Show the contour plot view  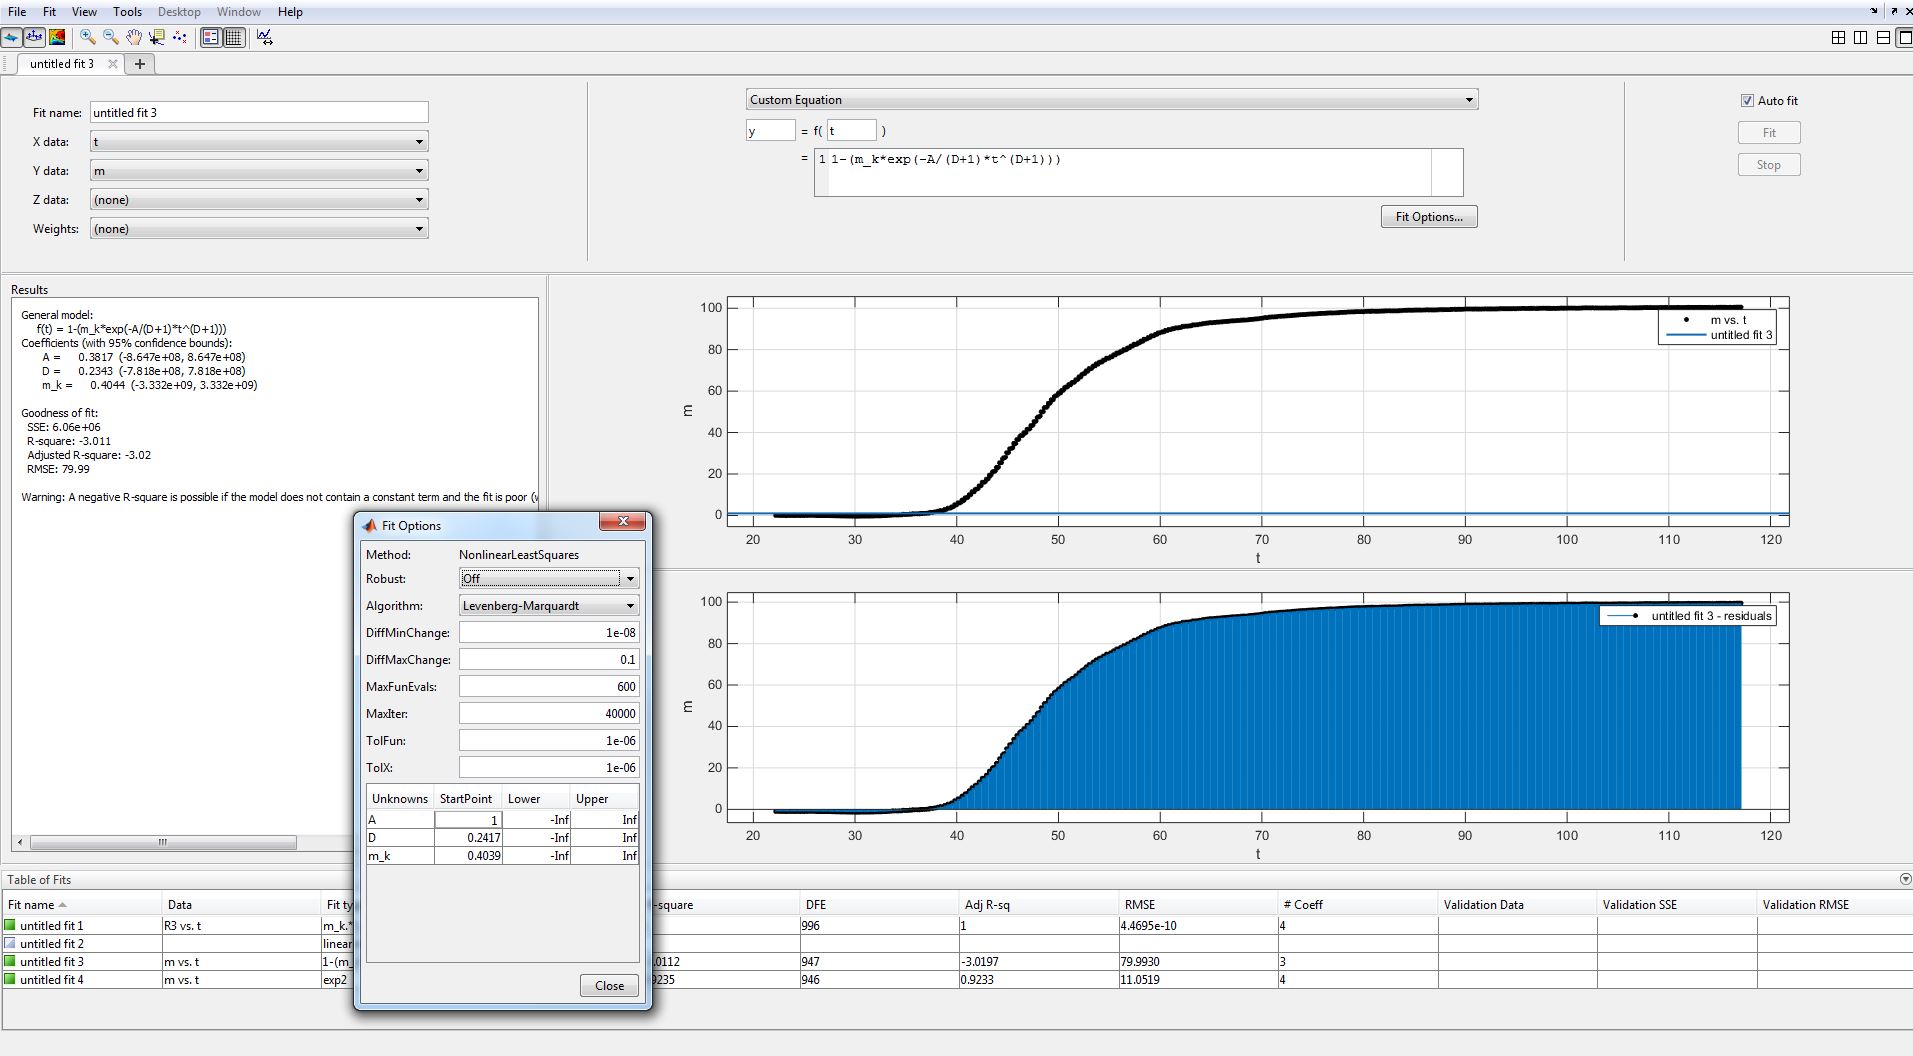[x=57, y=37]
